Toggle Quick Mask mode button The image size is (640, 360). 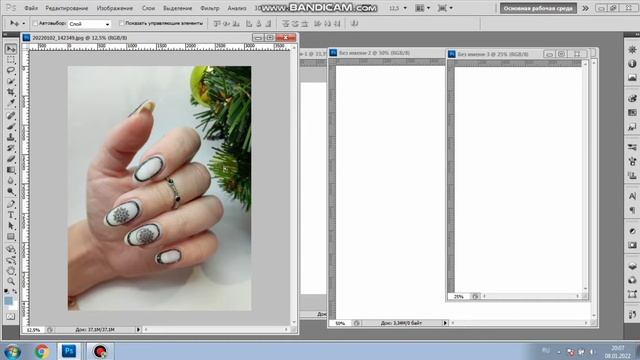click(11, 316)
